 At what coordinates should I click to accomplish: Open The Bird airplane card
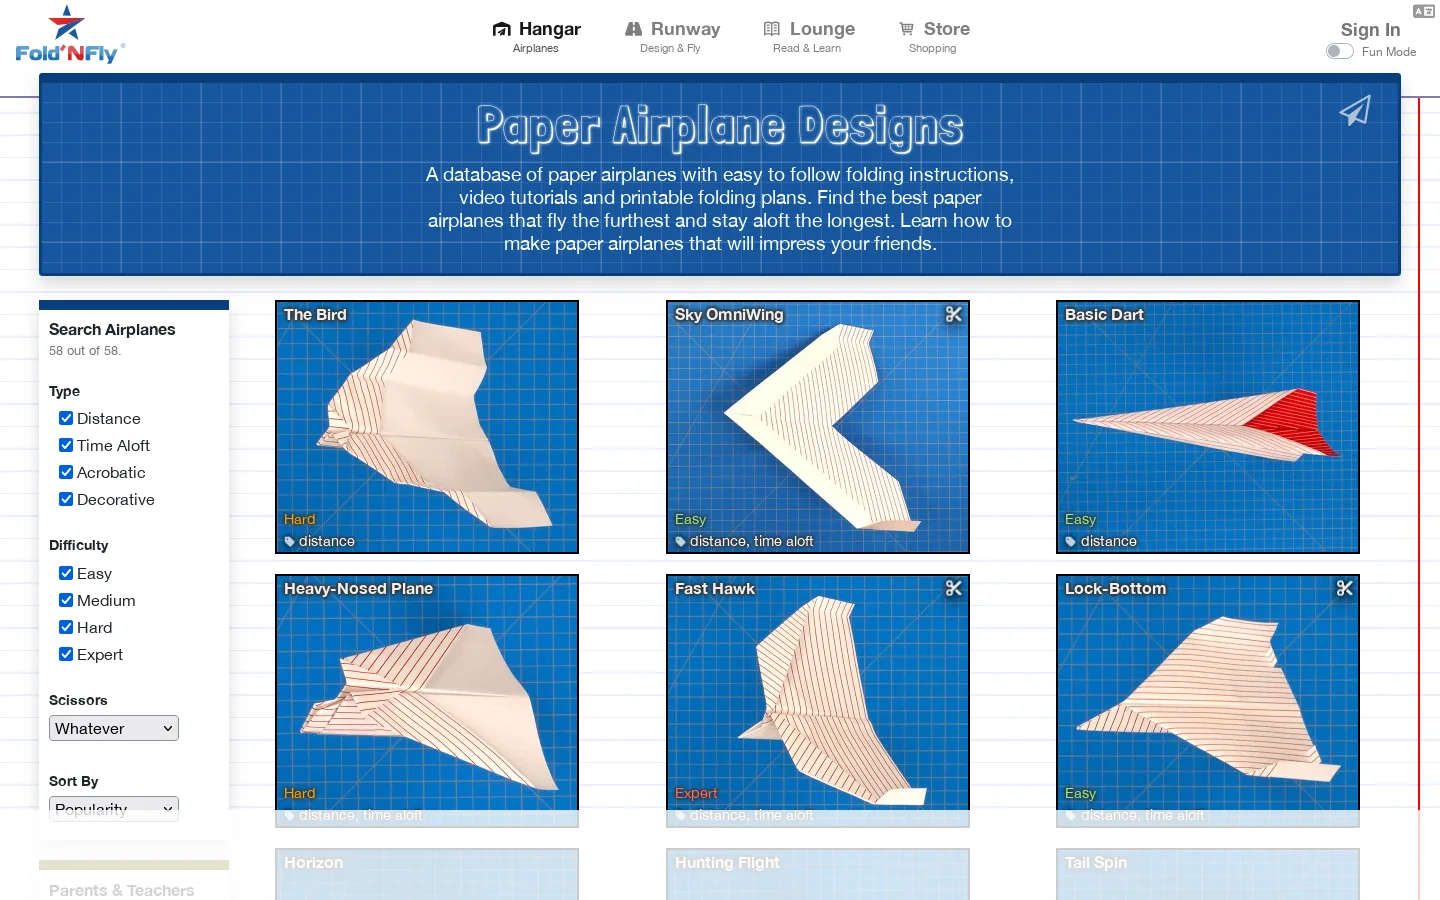[427, 427]
